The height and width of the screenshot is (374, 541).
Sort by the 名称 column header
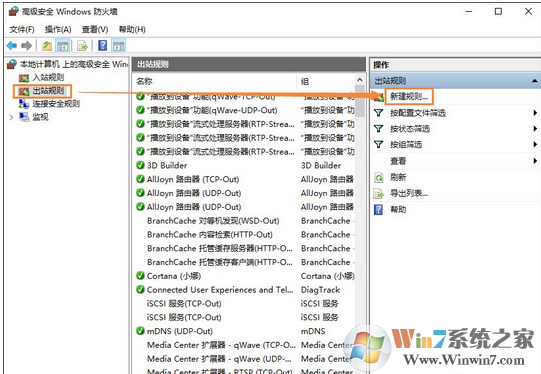(x=145, y=81)
